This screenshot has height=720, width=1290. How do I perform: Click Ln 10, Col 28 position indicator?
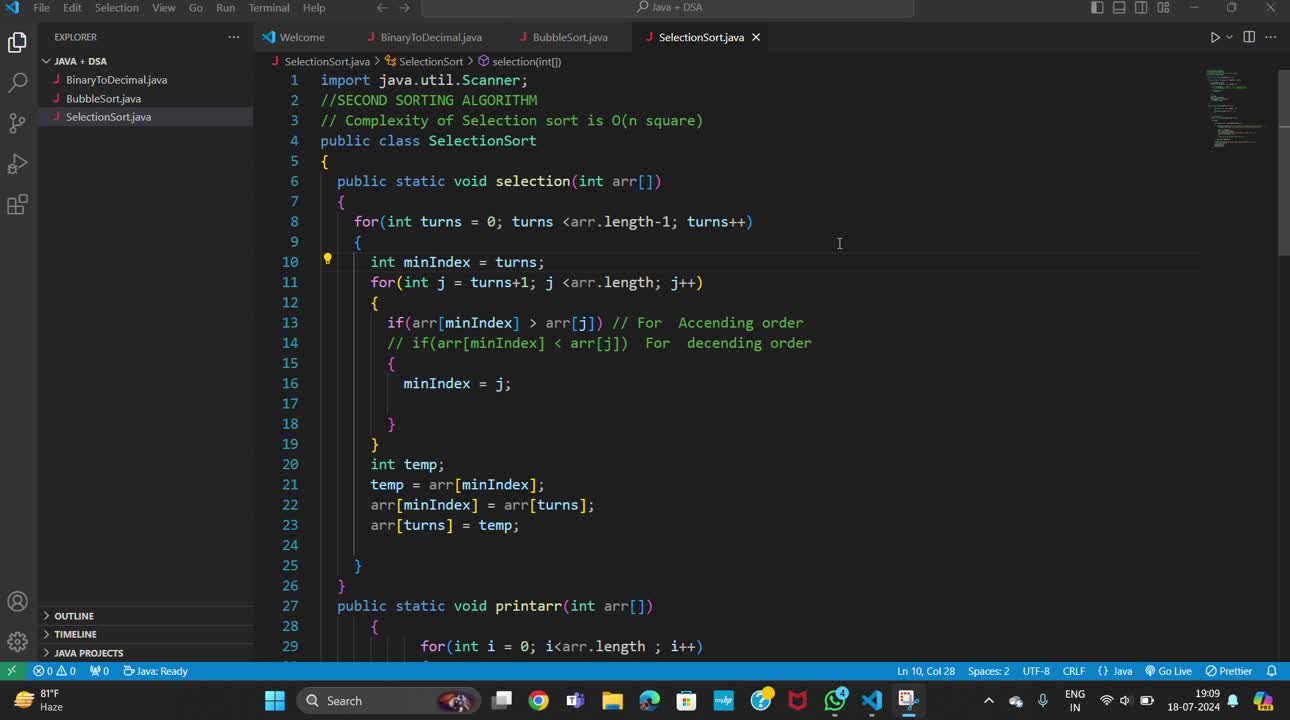pyautogui.click(x=926, y=671)
